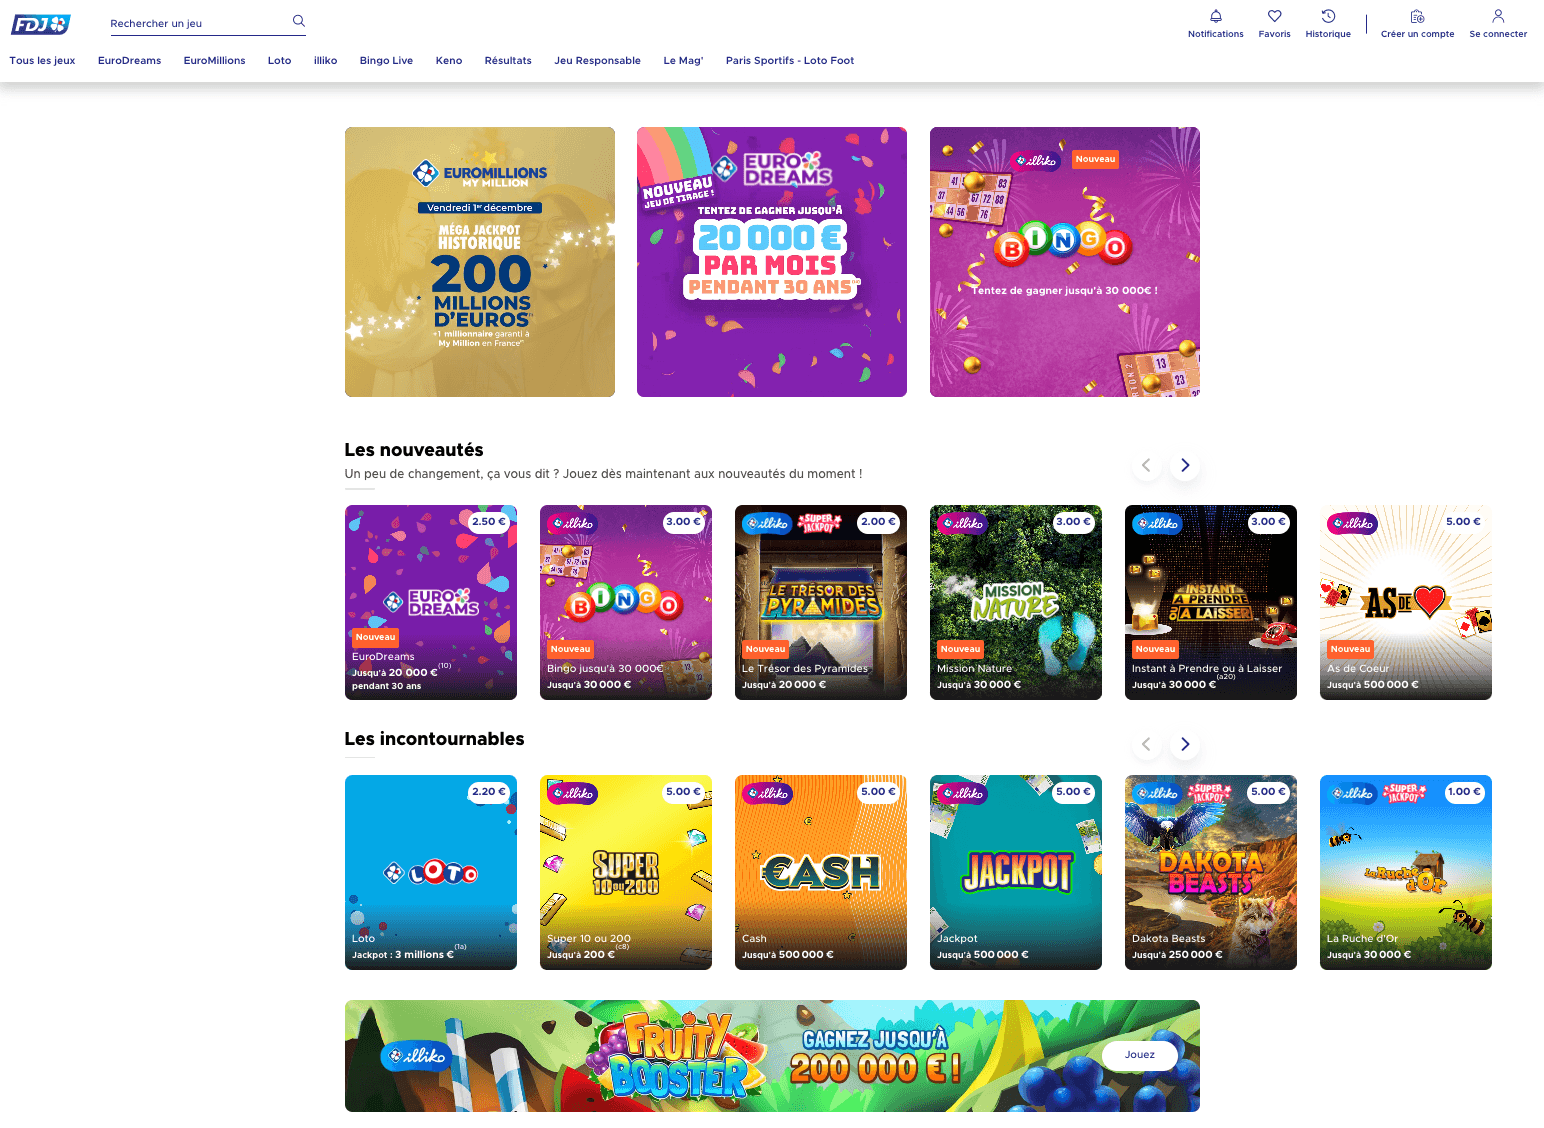Show previous Les incontournables games arrow

(1146, 744)
